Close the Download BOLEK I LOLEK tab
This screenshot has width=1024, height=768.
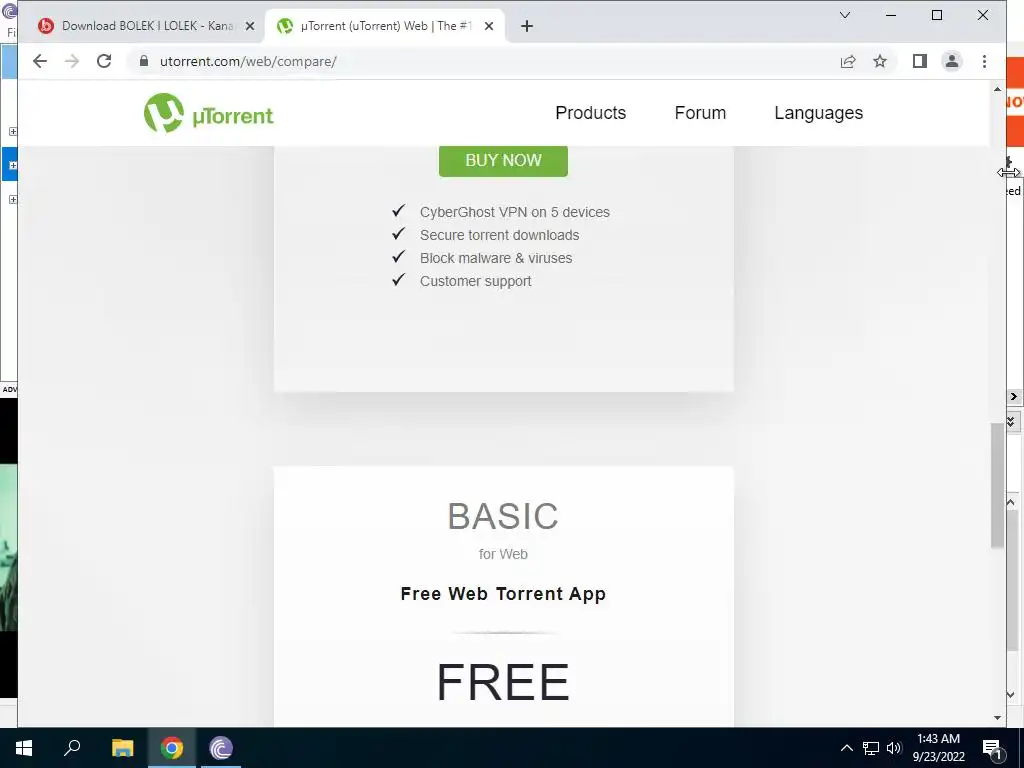tap(249, 26)
